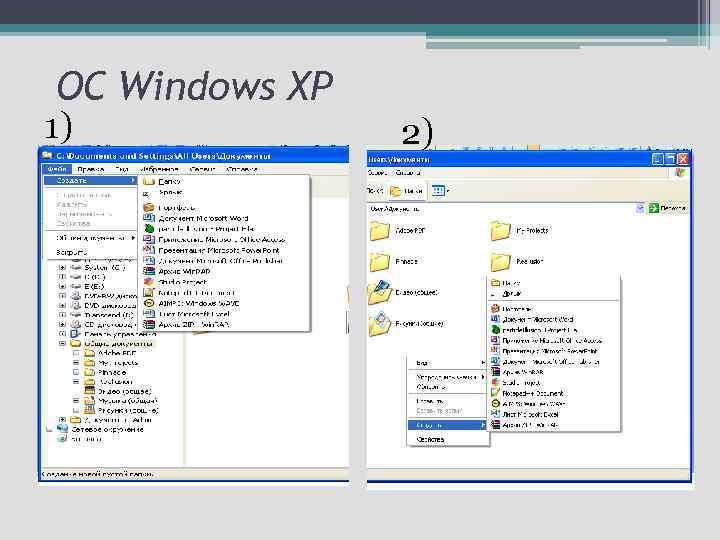Choose Папку folder icon in File menu's Create submenu
The width and height of the screenshot is (720, 540).
pyautogui.click(x=149, y=181)
